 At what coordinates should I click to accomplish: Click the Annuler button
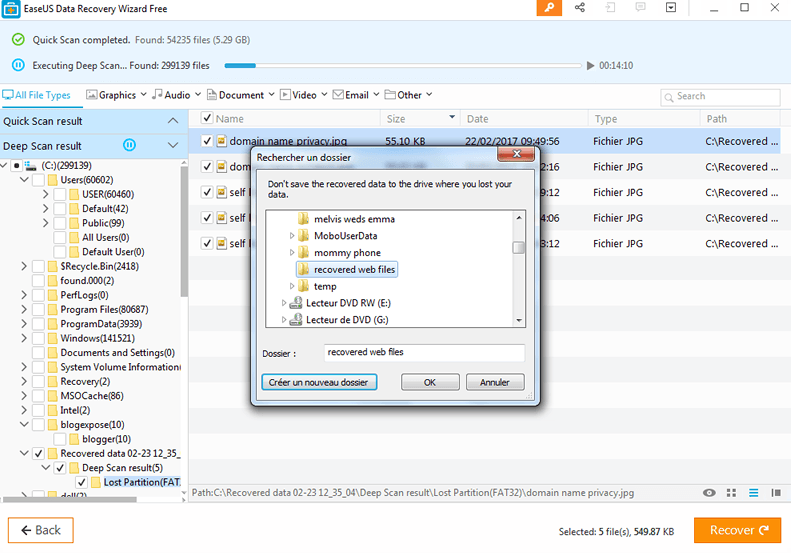pos(495,382)
